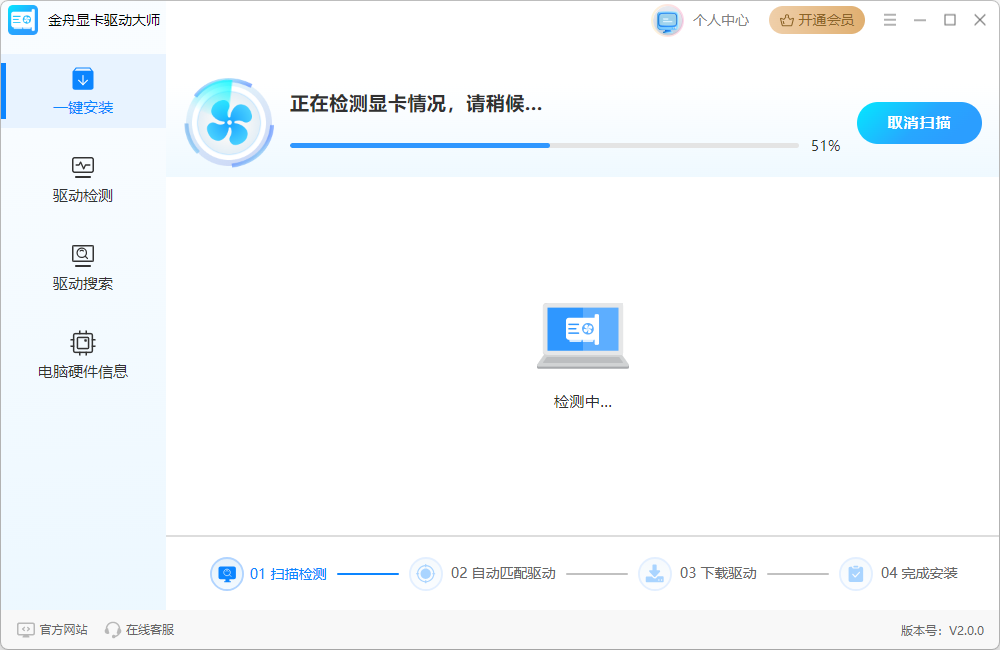This screenshot has height=650, width=1000.
Task: Click the scan progress bar at 51%
Action: point(545,145)
